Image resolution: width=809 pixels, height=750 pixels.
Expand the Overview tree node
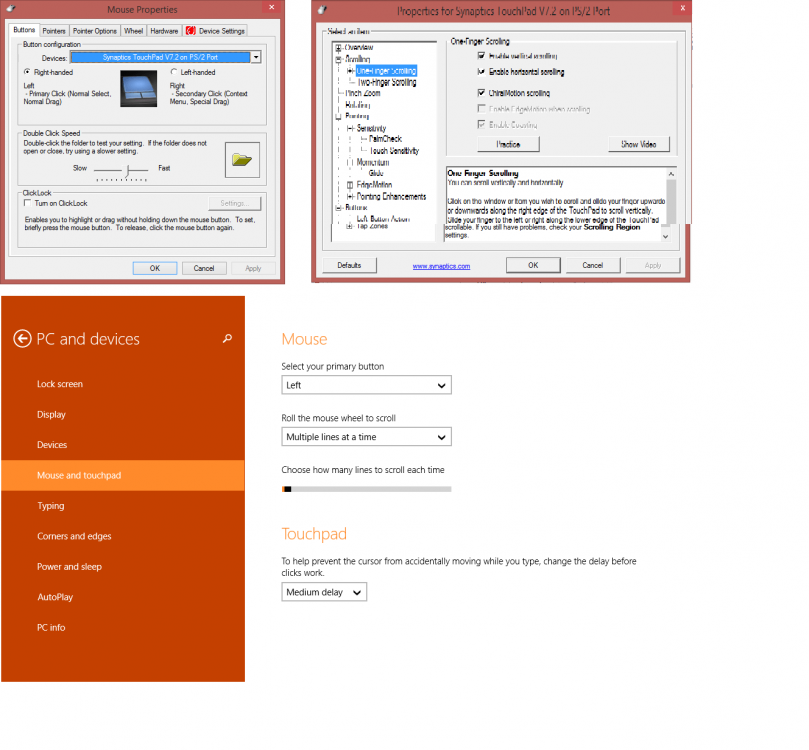click(338, 48)
